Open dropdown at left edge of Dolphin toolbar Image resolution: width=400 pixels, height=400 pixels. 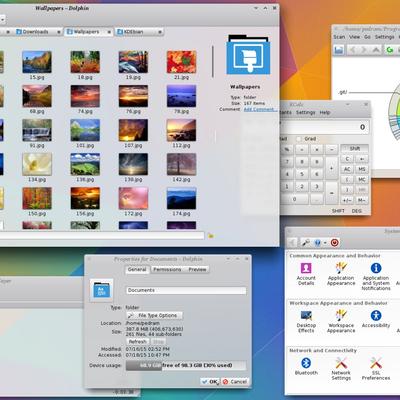click(2, 20)
